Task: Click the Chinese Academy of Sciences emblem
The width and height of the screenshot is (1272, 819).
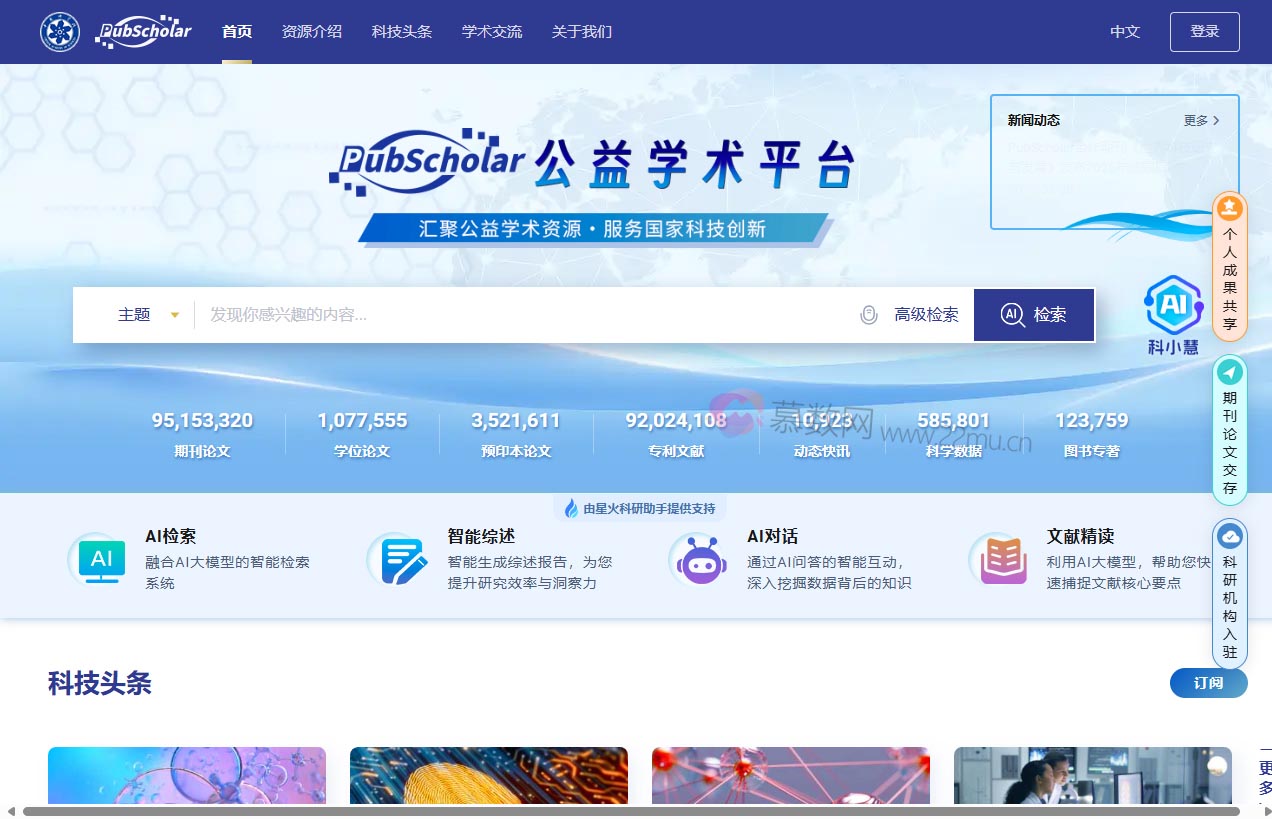Action: [59, 31]
